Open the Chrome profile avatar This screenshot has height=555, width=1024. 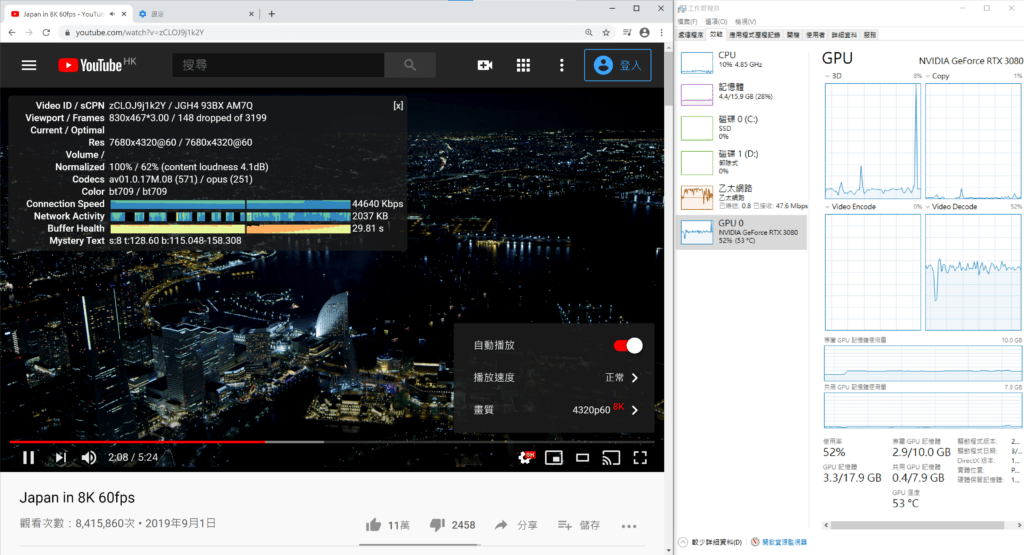click(x=645, y=32)
